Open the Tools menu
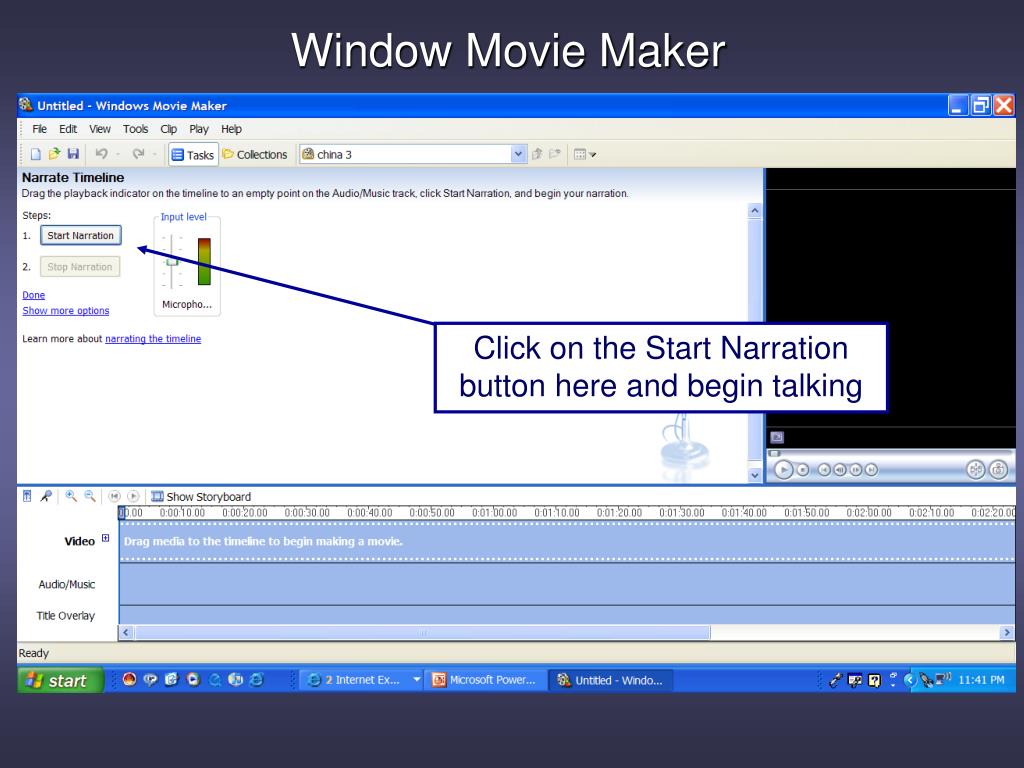1024x768 pixels. click(135, 129)
